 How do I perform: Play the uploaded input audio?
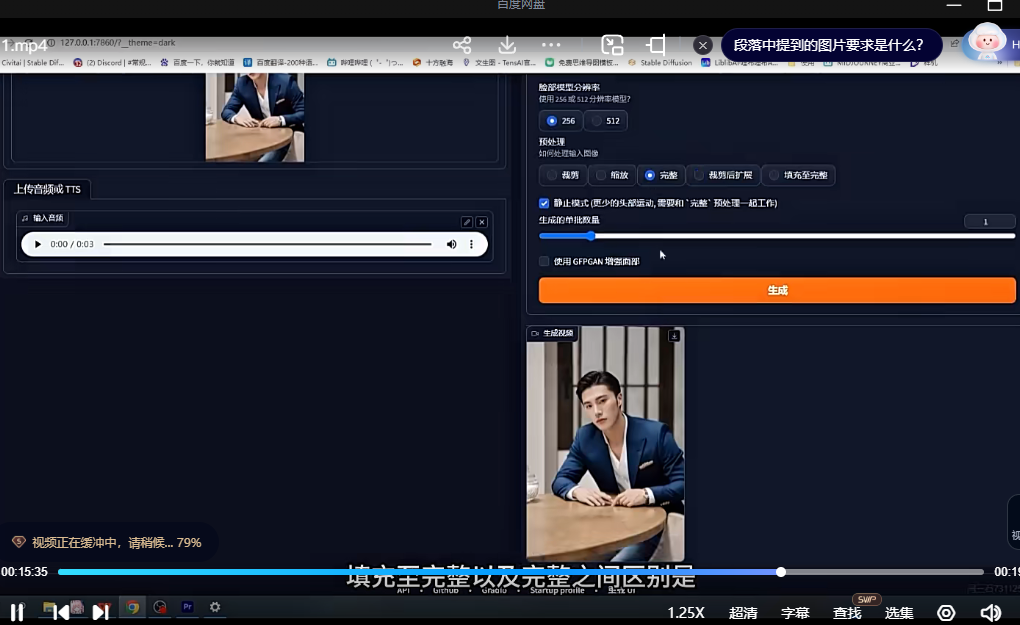[x=38, y=245]
